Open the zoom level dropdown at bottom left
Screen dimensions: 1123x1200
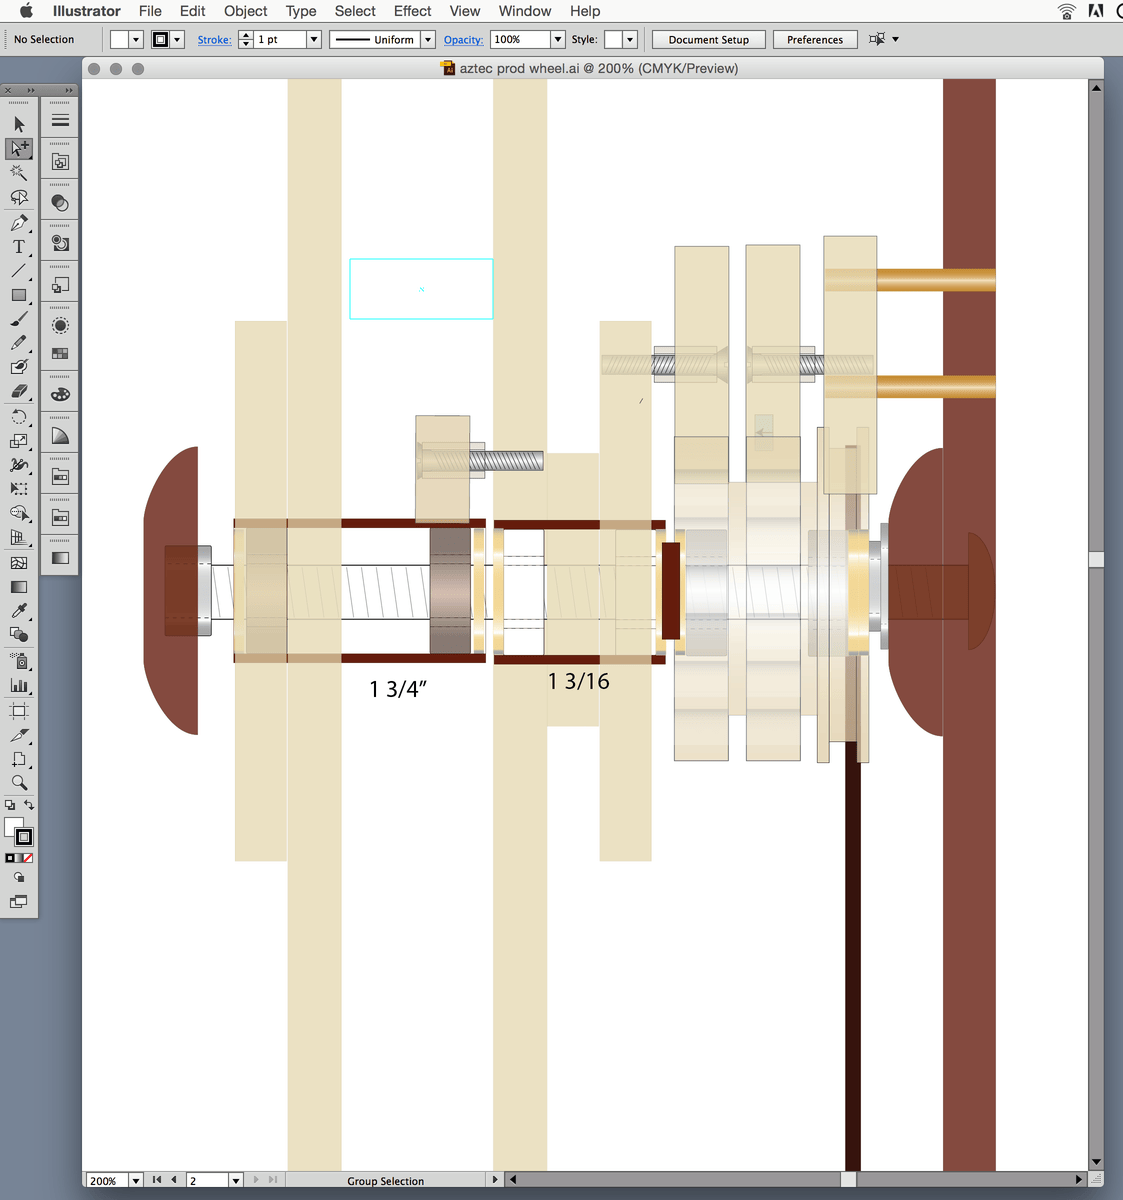tap(135, 1180)
